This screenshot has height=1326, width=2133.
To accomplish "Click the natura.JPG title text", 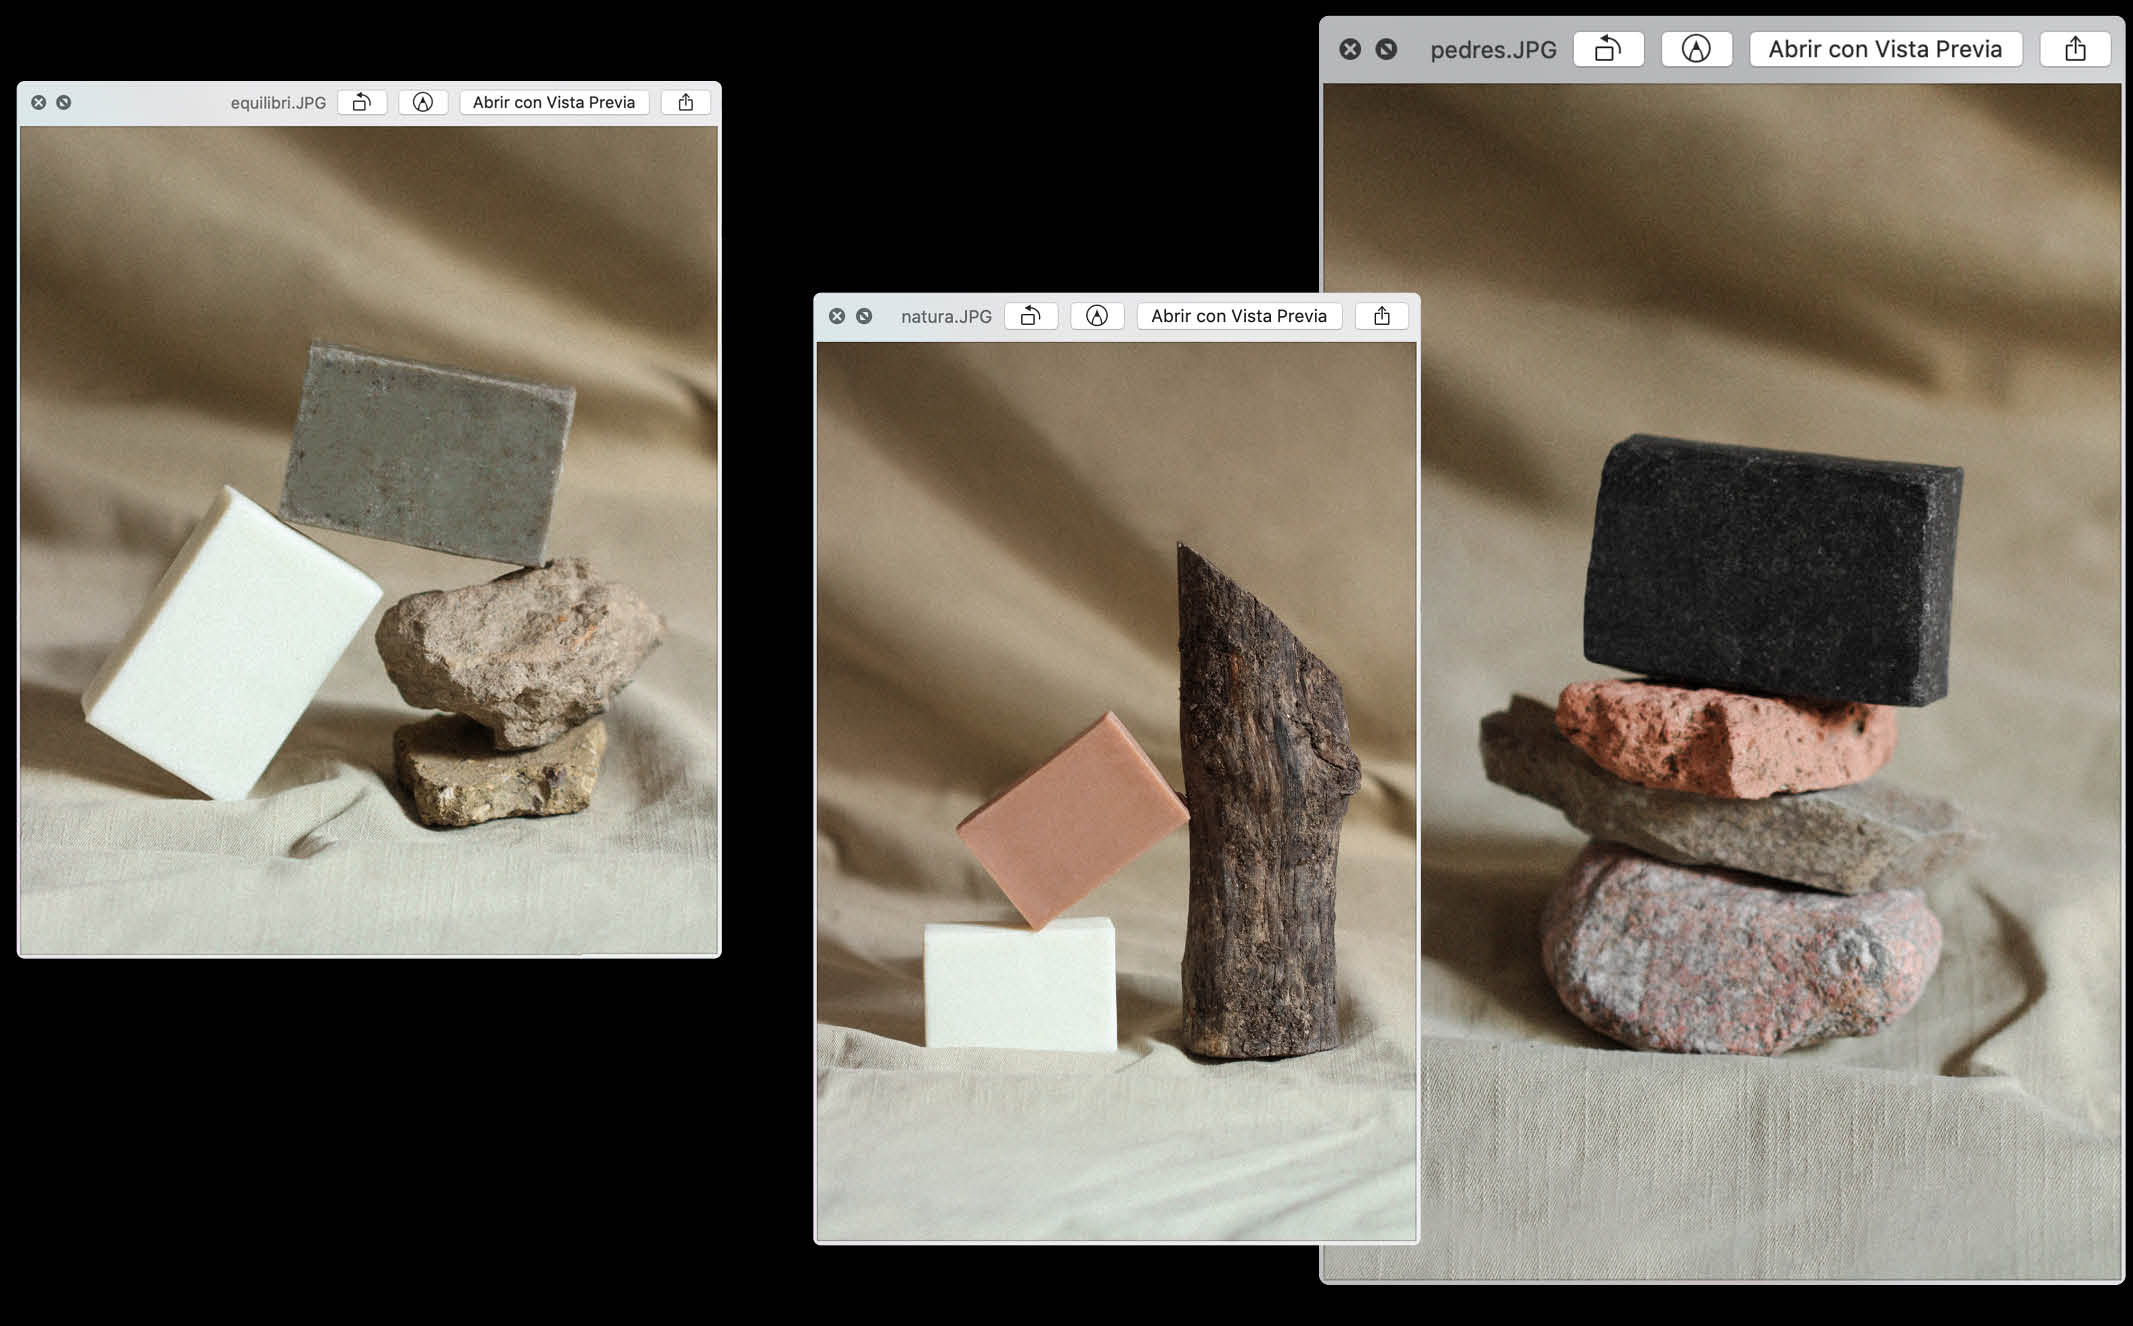I will (x=946, y=316).
